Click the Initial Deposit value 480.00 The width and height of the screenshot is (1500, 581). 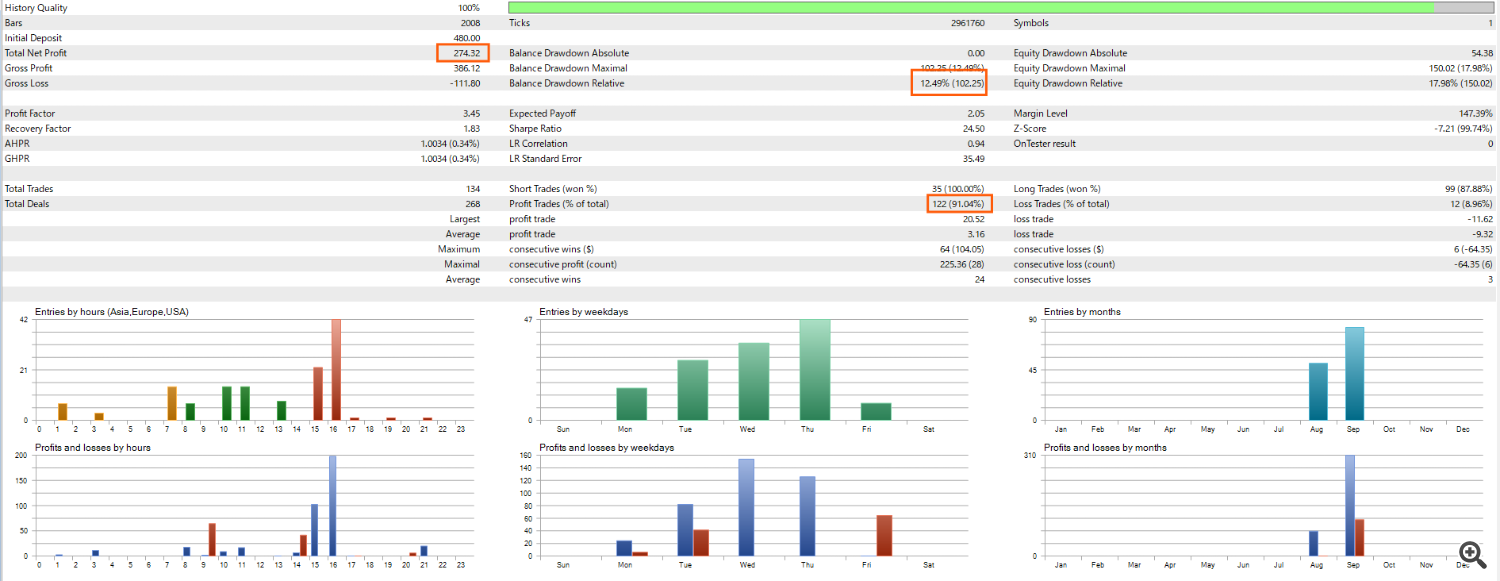[466, 38]
